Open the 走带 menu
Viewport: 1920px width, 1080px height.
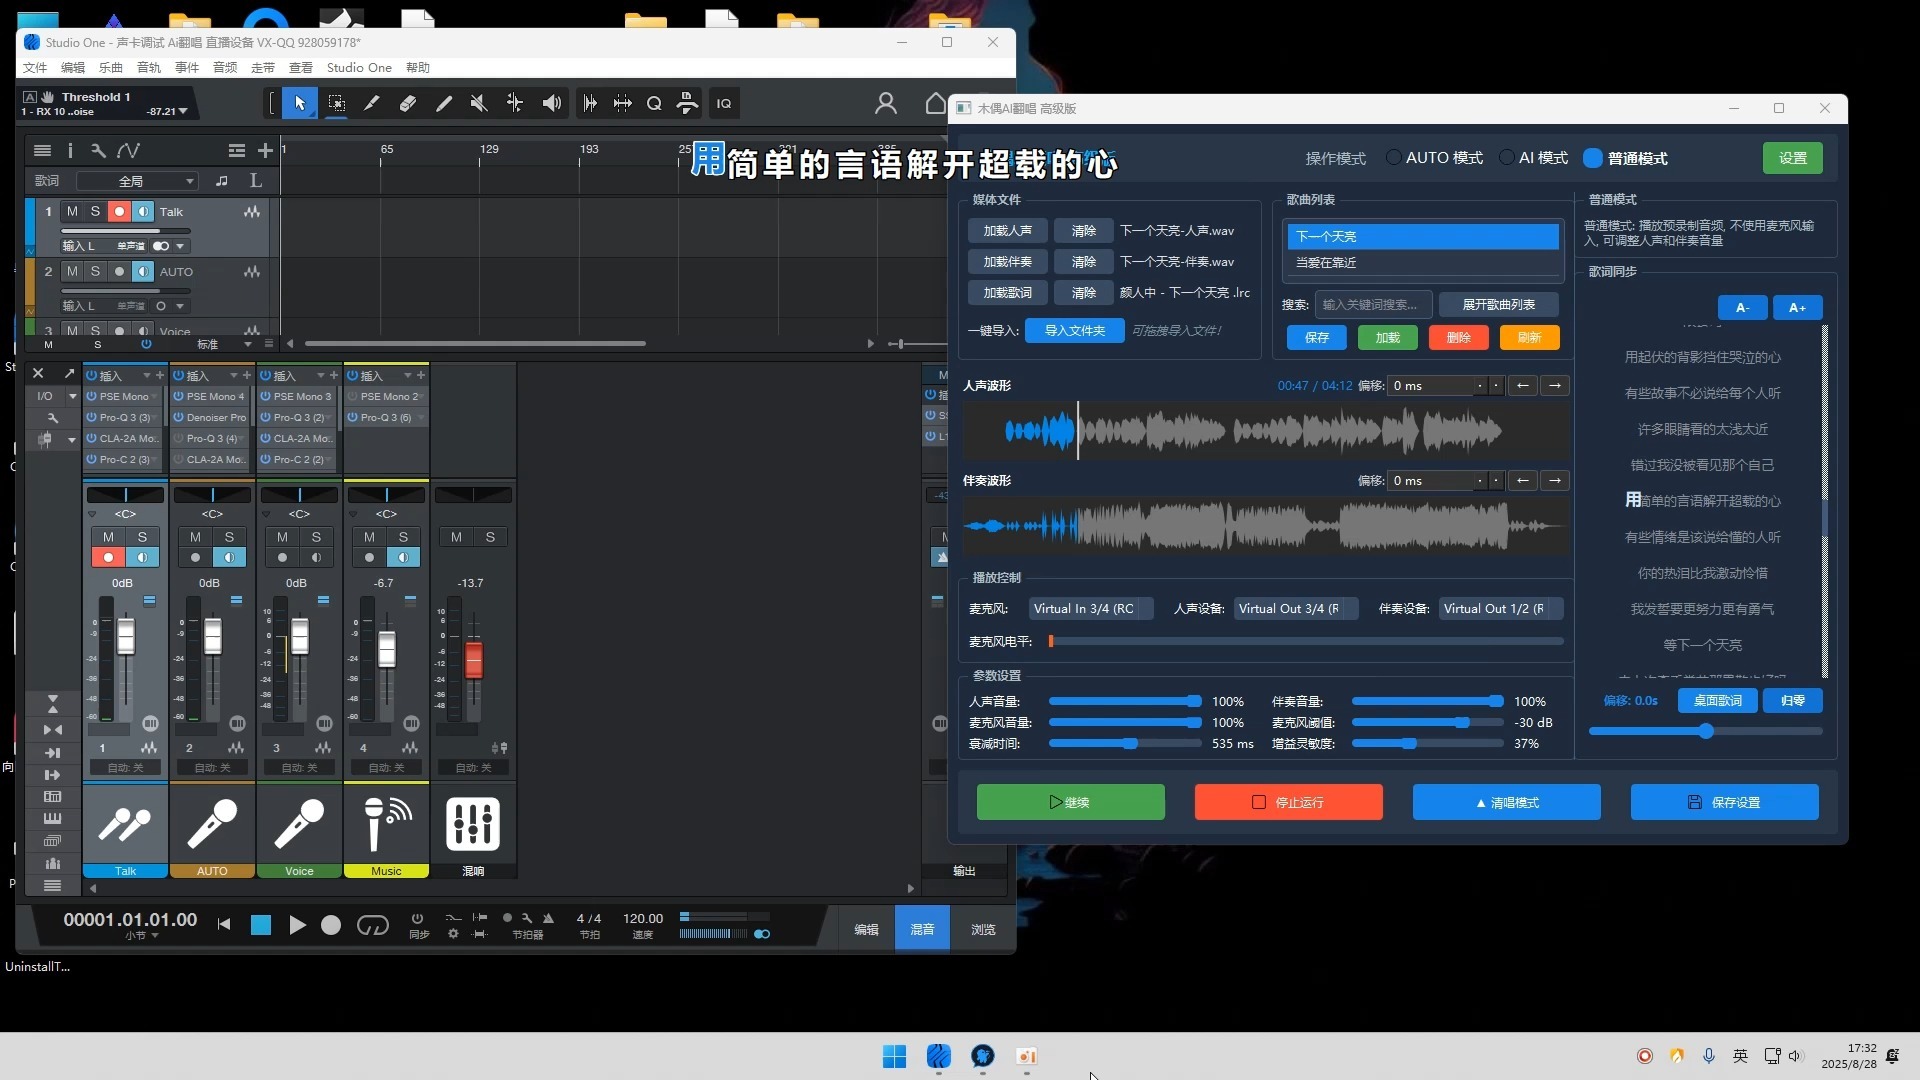[263, 68]
